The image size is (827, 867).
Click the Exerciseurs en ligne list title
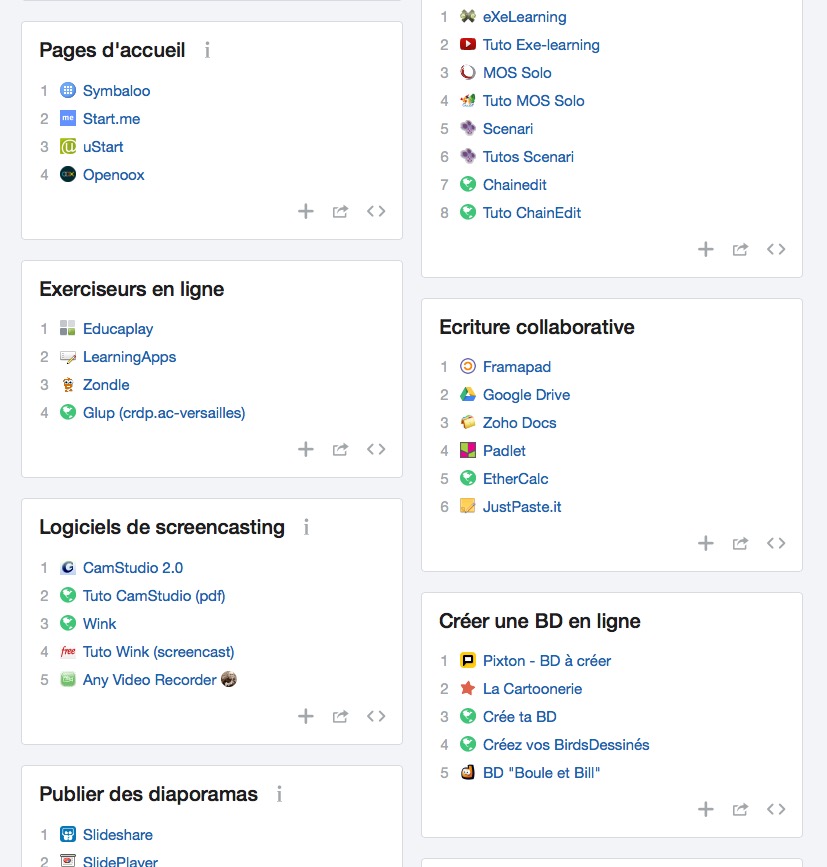131,290
